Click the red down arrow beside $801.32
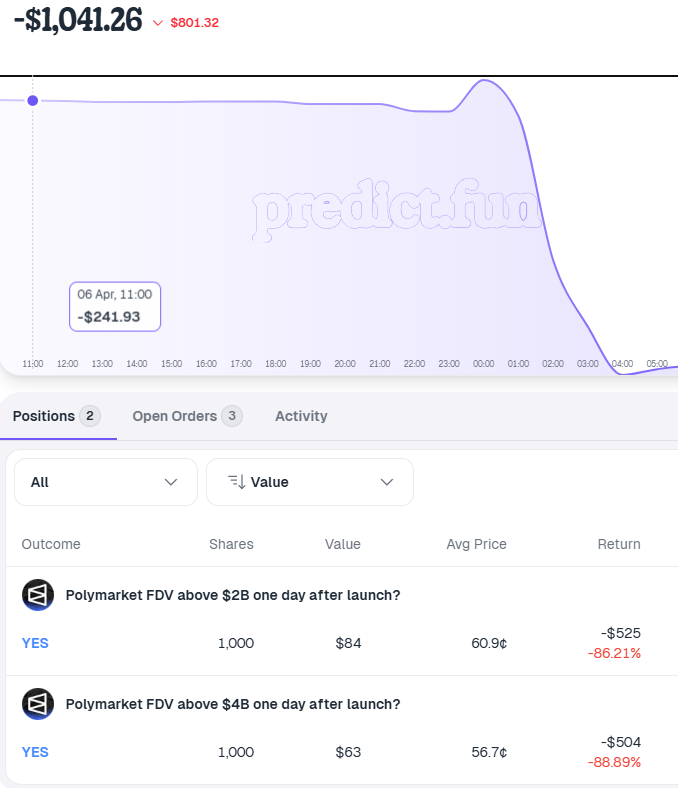The image size is (678, 788). pyautogui.click(x=158, y=23)
